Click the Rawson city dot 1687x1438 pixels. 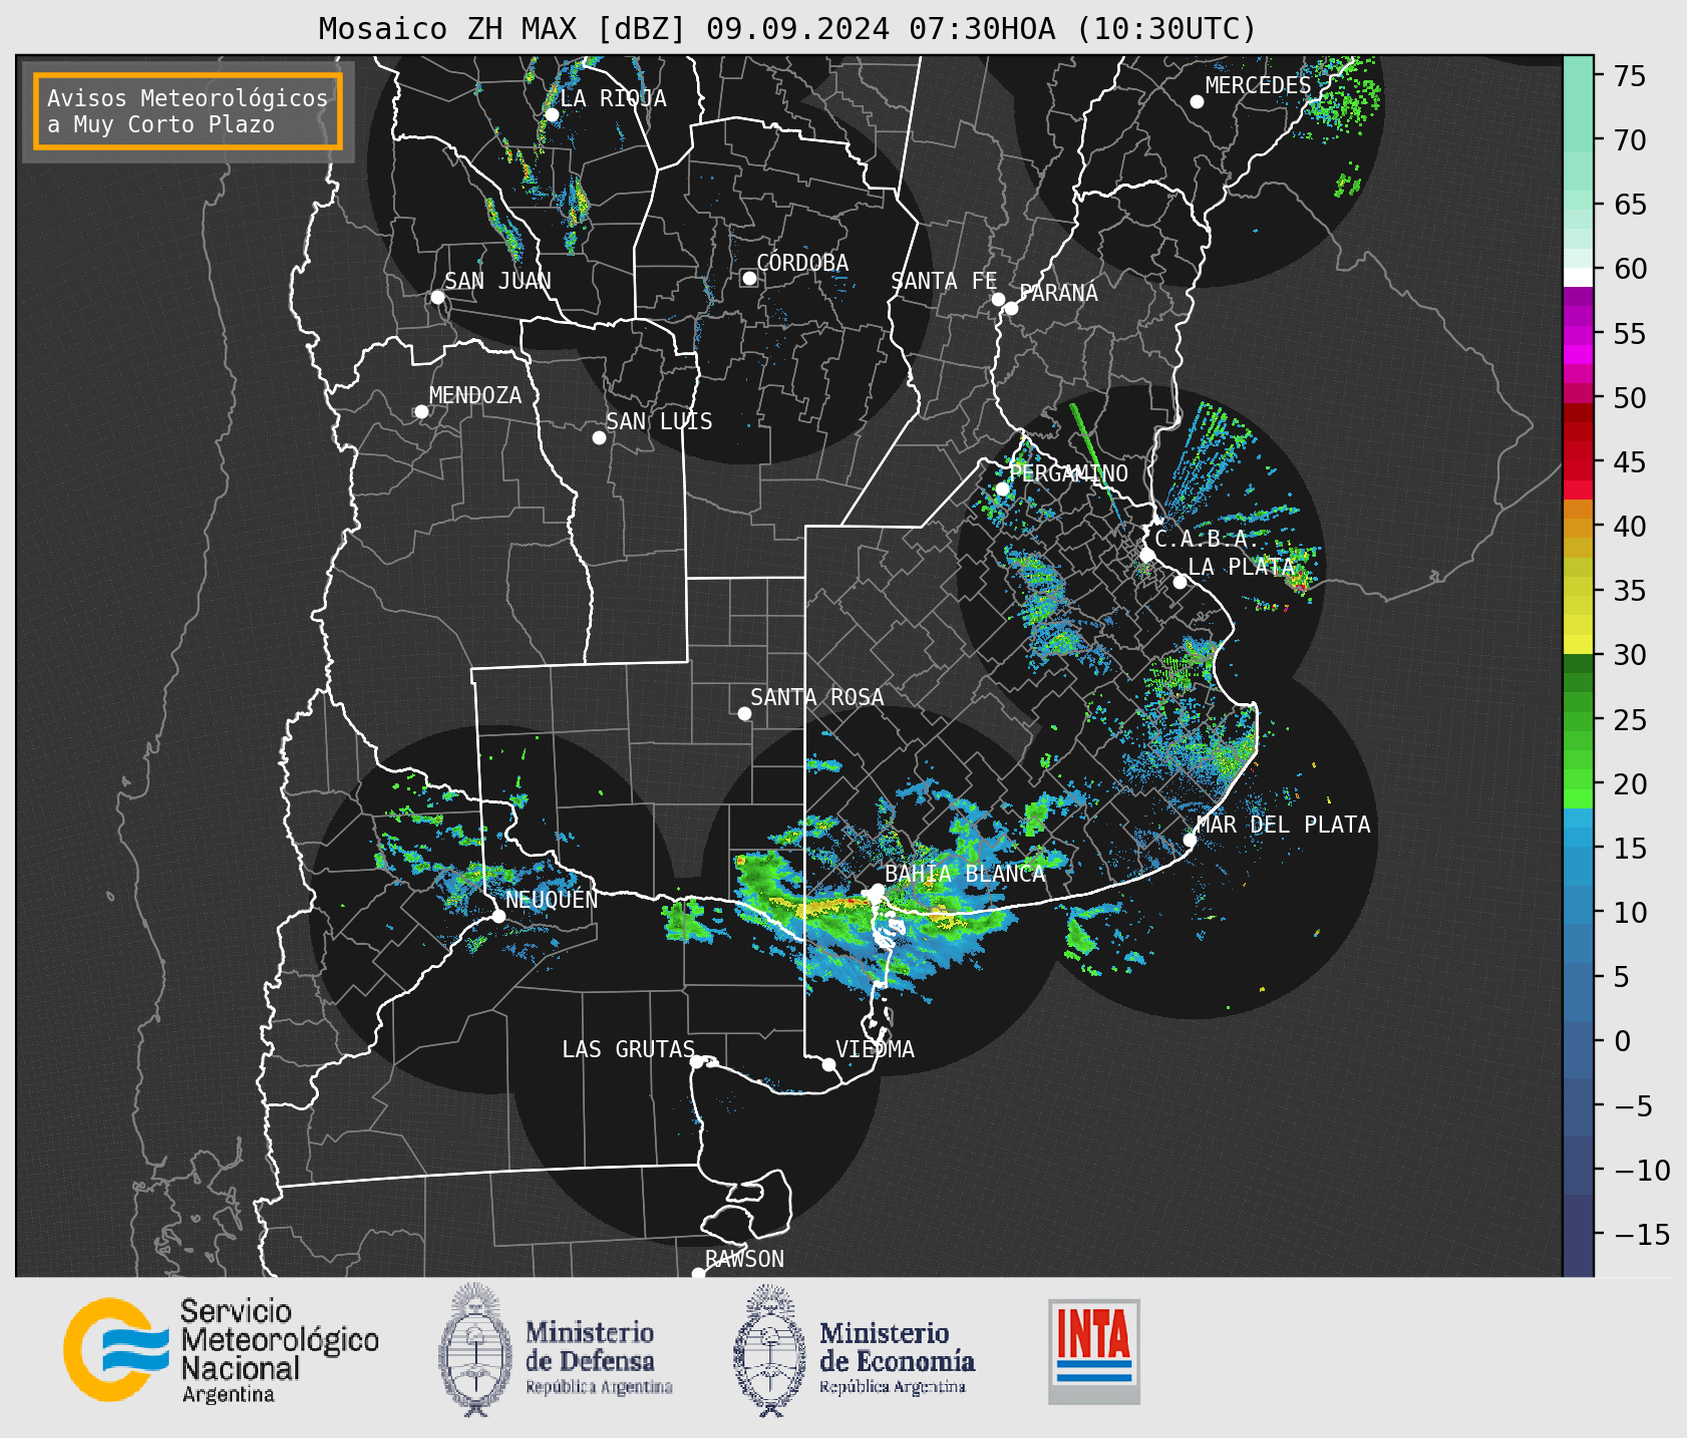tap(698, 1273)
